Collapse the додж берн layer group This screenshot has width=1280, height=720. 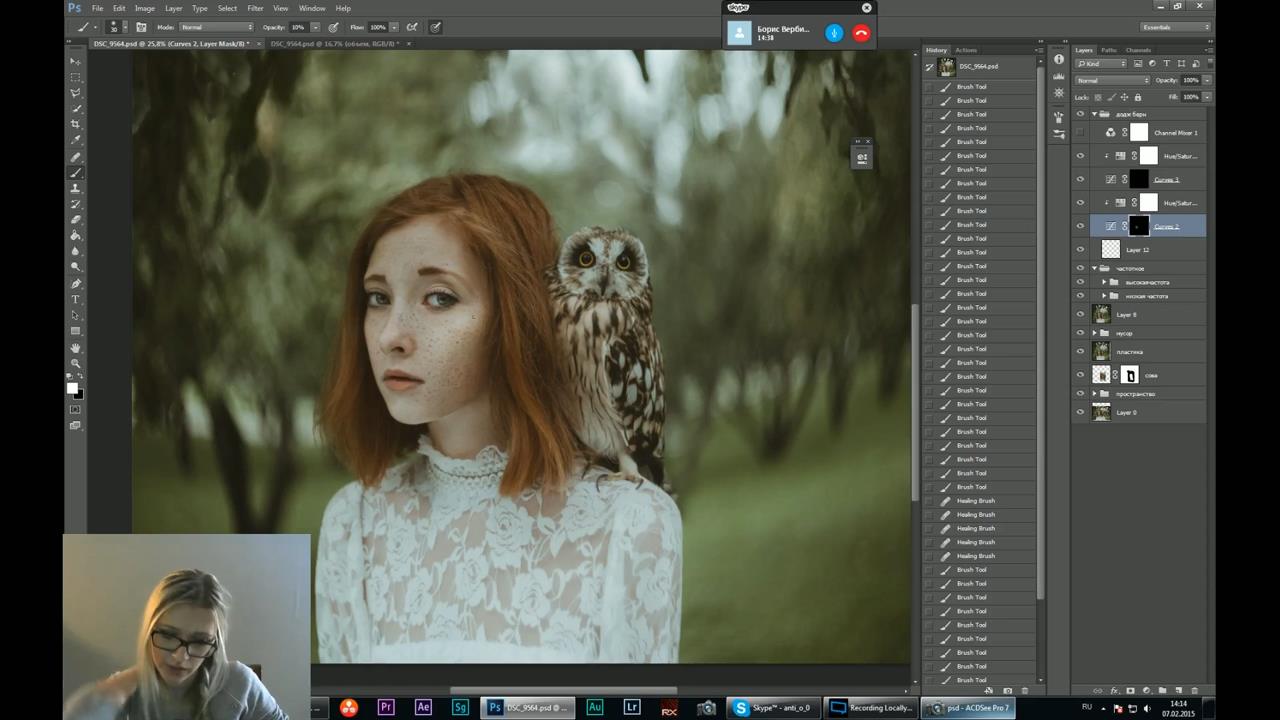point(1094,114)
